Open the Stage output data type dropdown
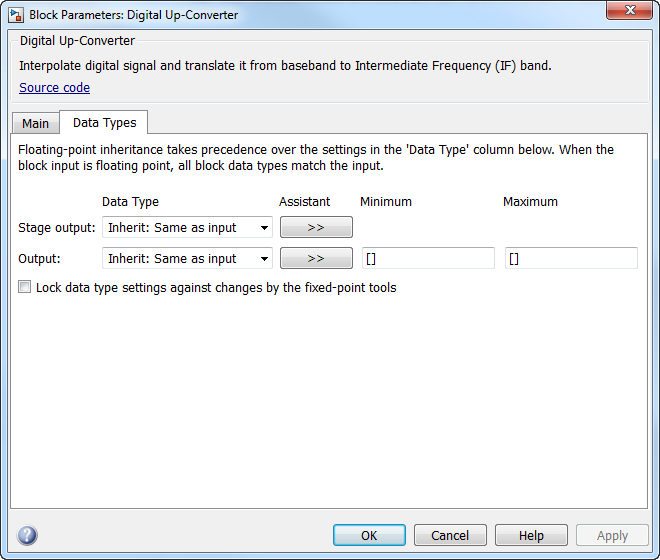The image size is (660, 560). [x=187, y=227]
